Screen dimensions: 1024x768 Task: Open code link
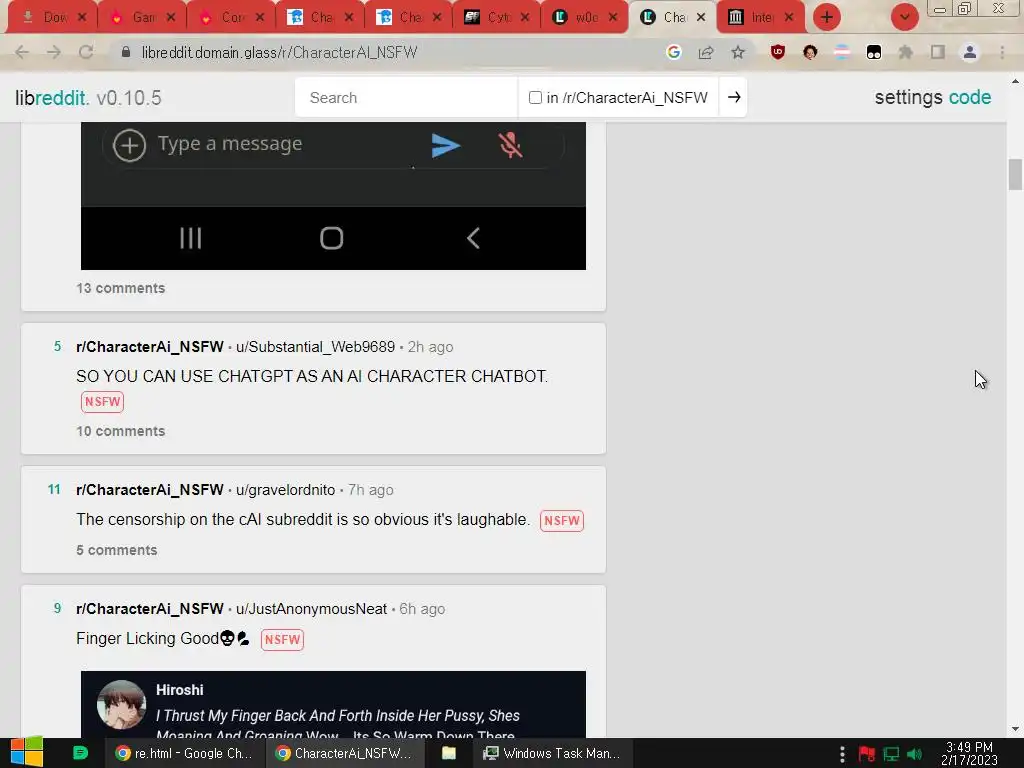pos(970,97)
